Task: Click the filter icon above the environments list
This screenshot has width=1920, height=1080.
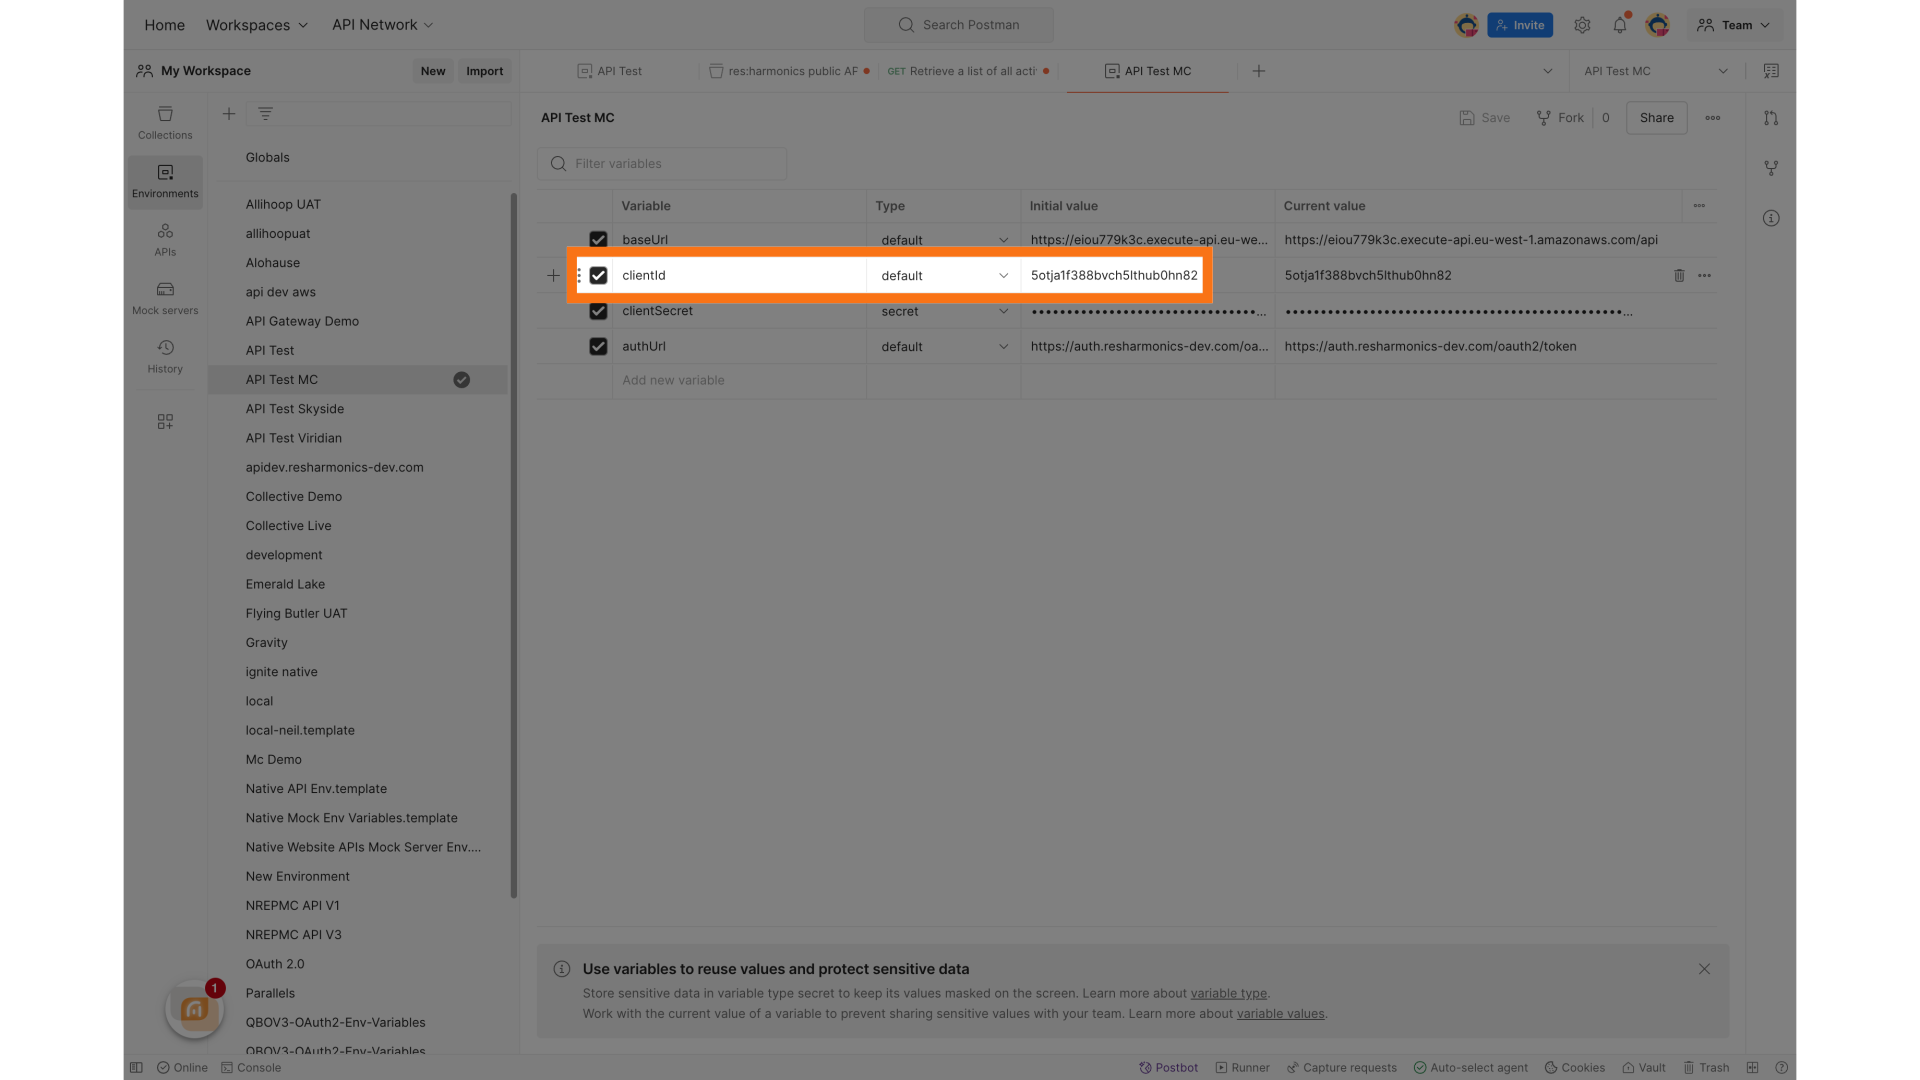Action: (265, 114)
